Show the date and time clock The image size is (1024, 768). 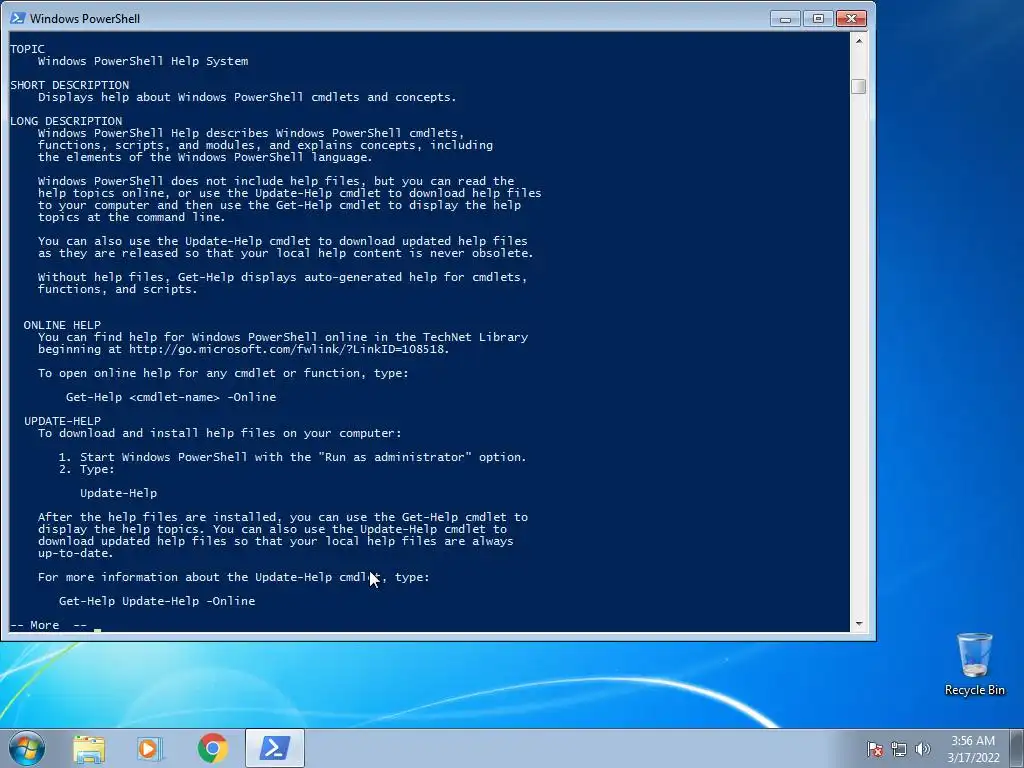coord(973,749)
